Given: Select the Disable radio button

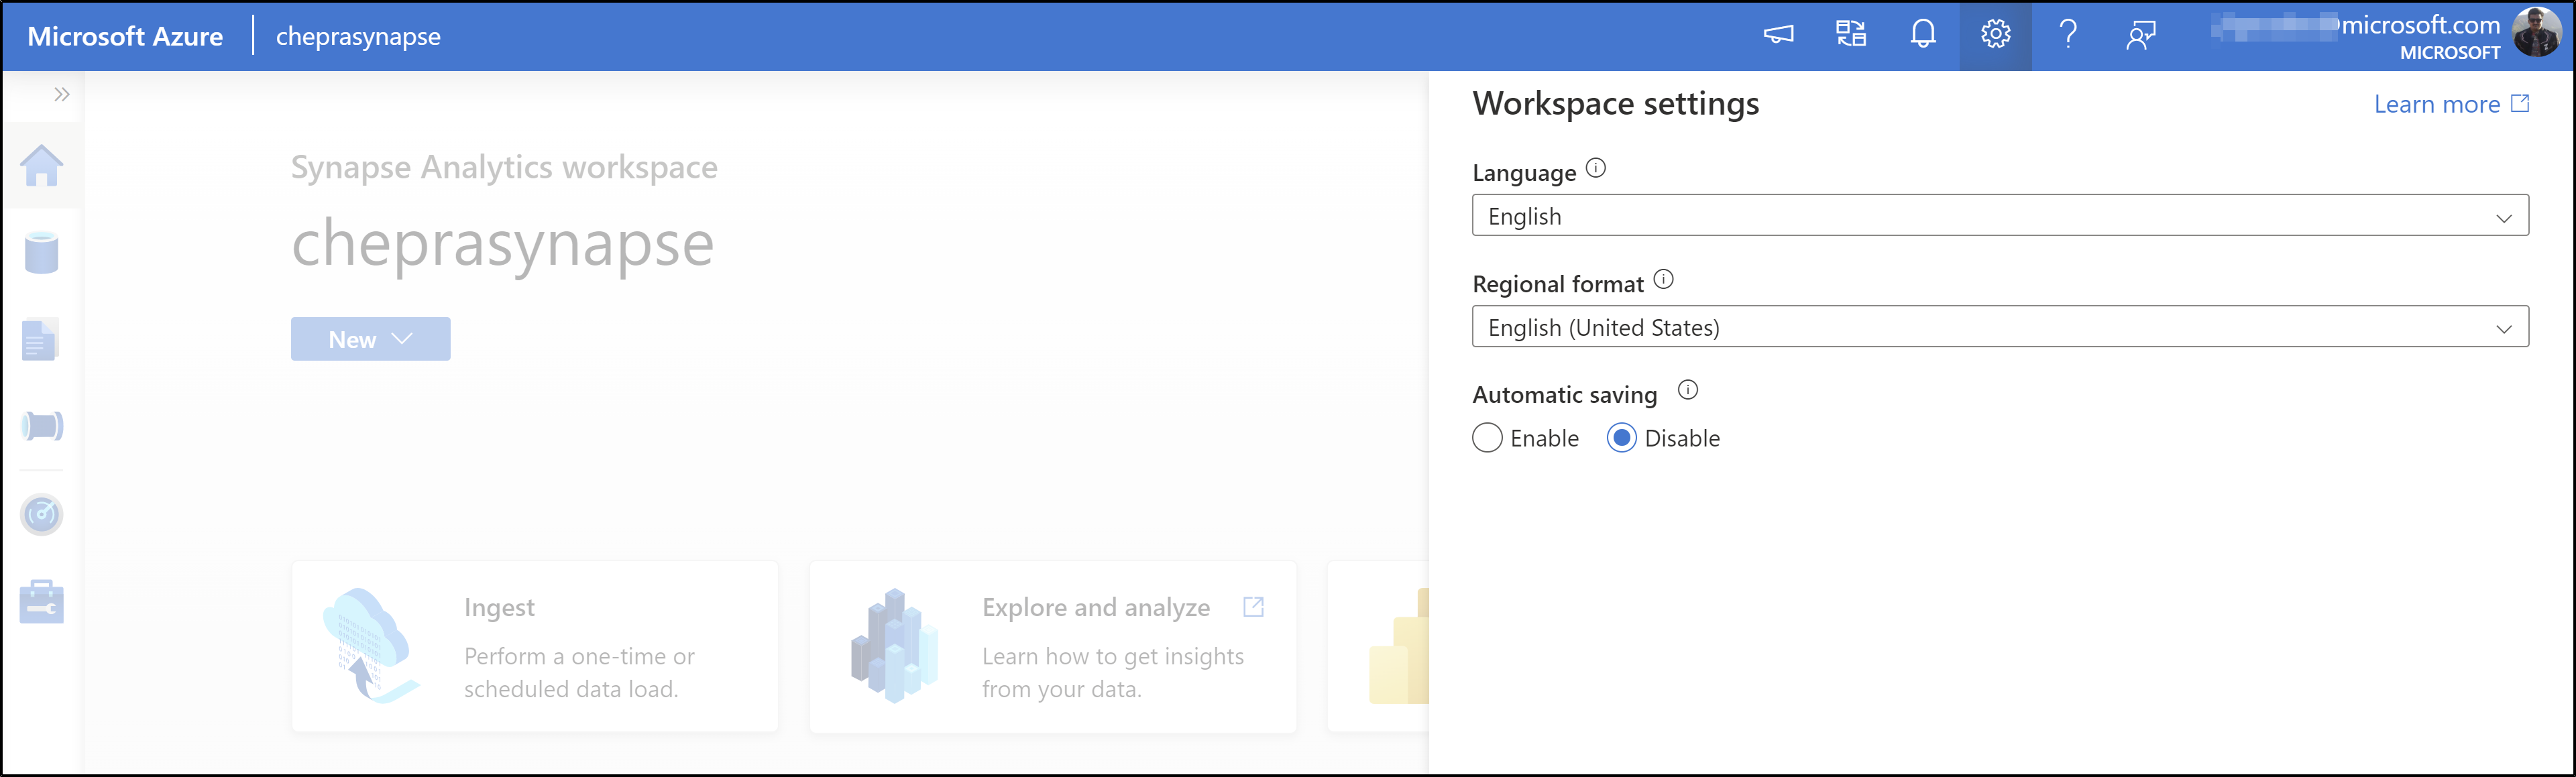Looking at the screenshot, I should tap(1622, 438).
